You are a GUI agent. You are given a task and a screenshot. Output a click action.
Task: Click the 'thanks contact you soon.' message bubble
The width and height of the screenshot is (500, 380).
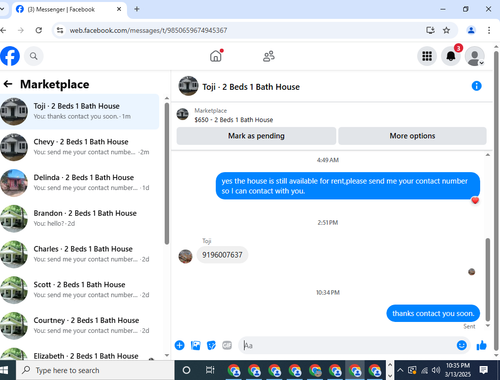click(x=433, y=313)
